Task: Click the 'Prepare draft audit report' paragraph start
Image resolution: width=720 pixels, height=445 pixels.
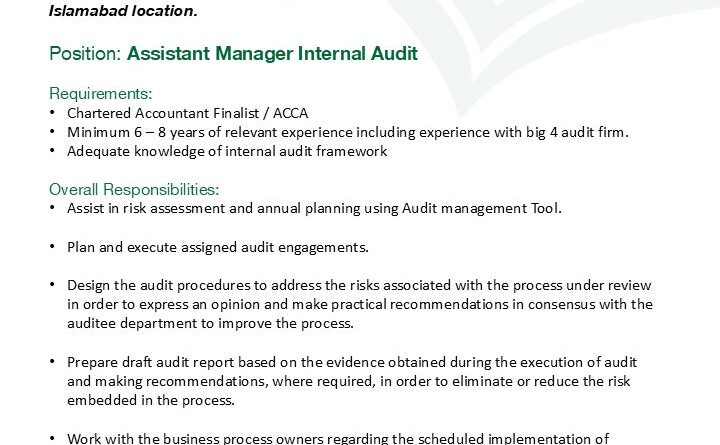Action: [x=150, y=362]
